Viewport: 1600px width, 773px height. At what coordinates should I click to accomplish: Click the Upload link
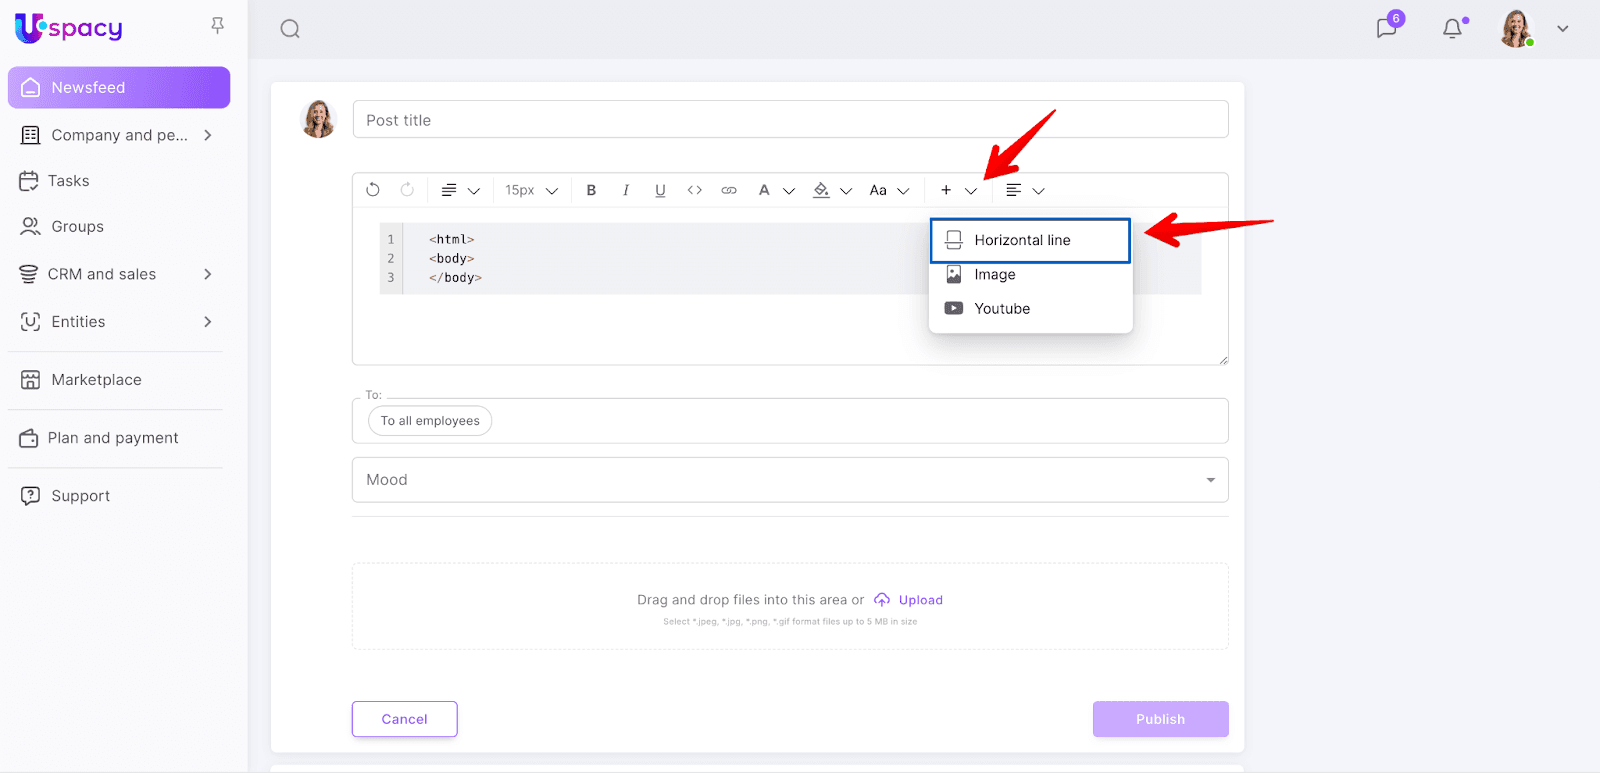920,600
